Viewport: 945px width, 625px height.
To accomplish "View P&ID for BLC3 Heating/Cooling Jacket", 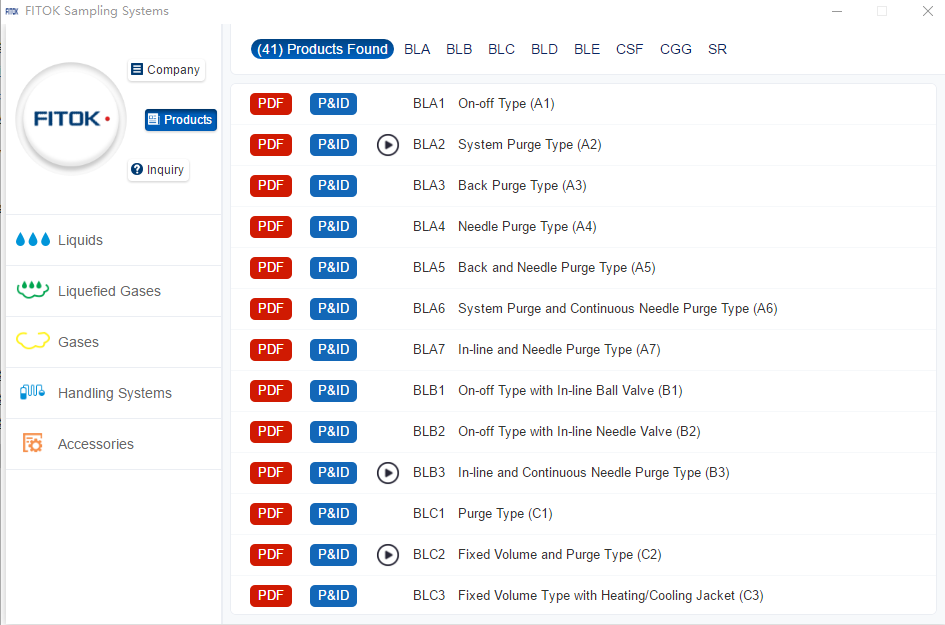I will (x=333, y=596).
